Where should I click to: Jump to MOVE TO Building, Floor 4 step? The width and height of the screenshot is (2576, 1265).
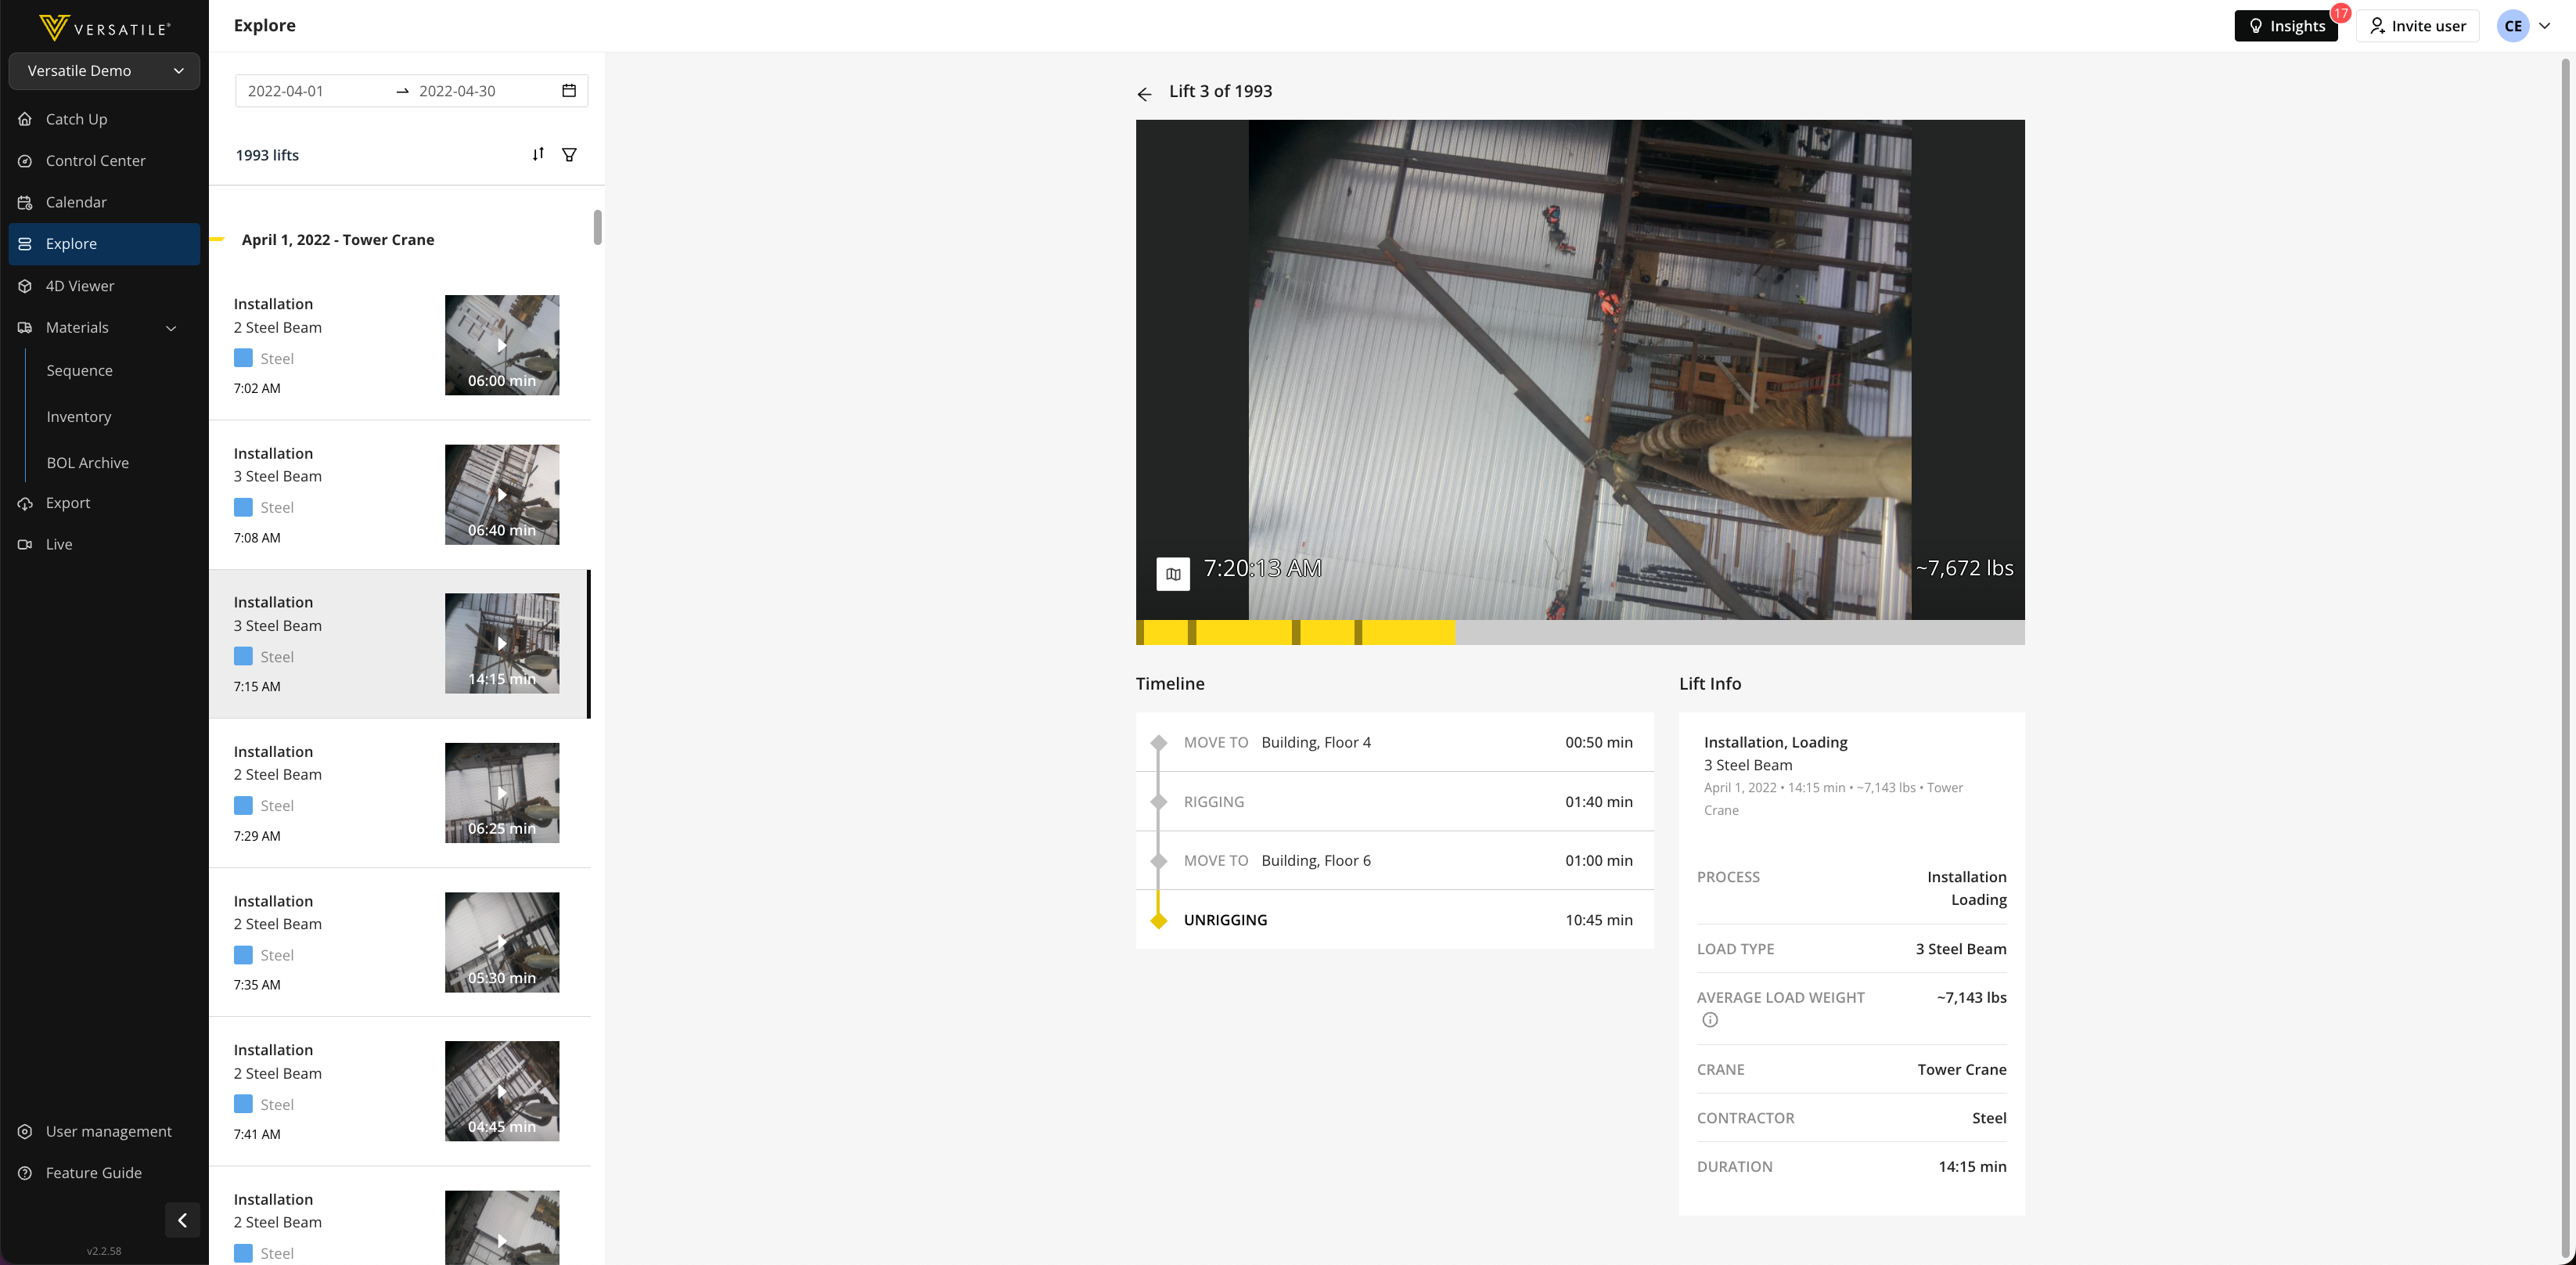coord(1394,742)
